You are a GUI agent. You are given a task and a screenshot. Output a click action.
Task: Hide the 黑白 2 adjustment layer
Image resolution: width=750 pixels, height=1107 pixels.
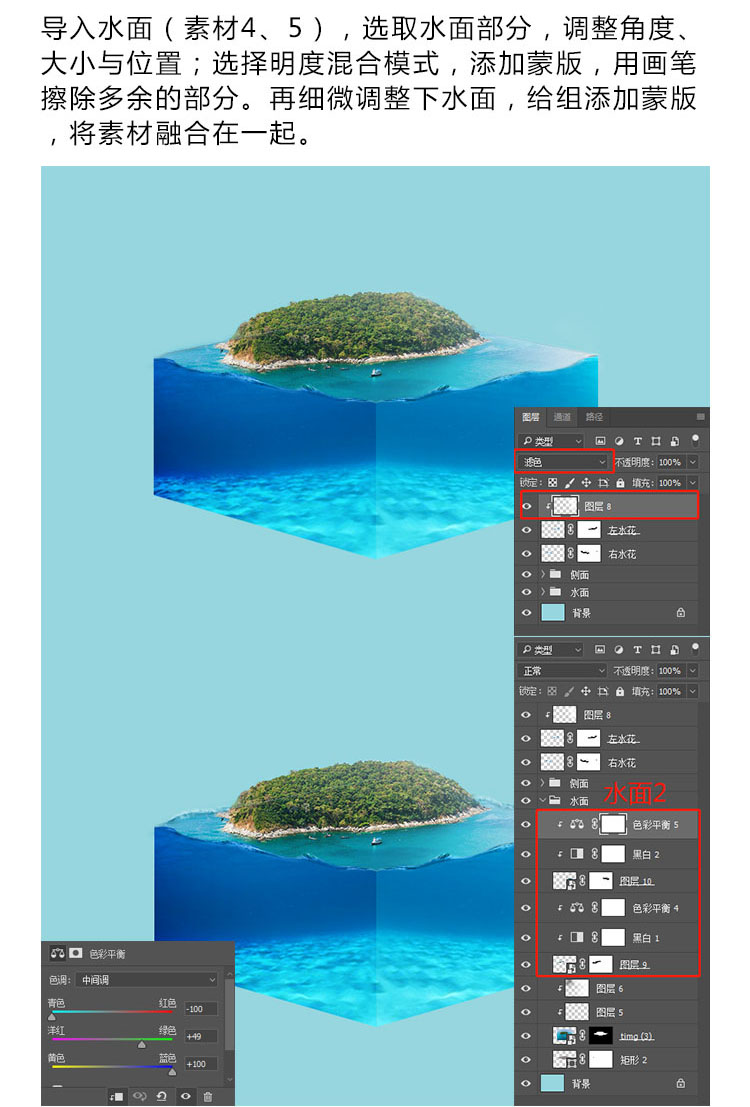click(x=526, y=854)
